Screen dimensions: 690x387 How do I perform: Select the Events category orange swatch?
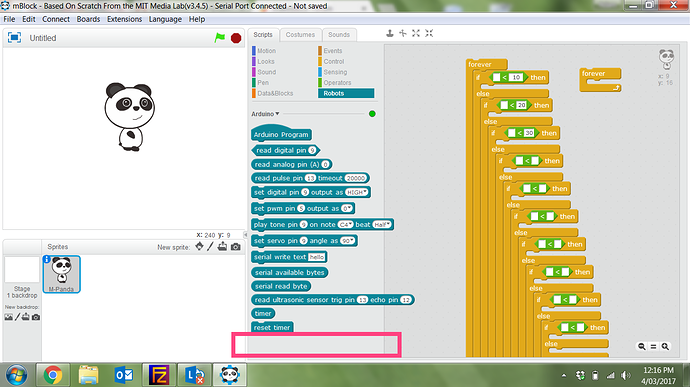[x=320, y=51]
